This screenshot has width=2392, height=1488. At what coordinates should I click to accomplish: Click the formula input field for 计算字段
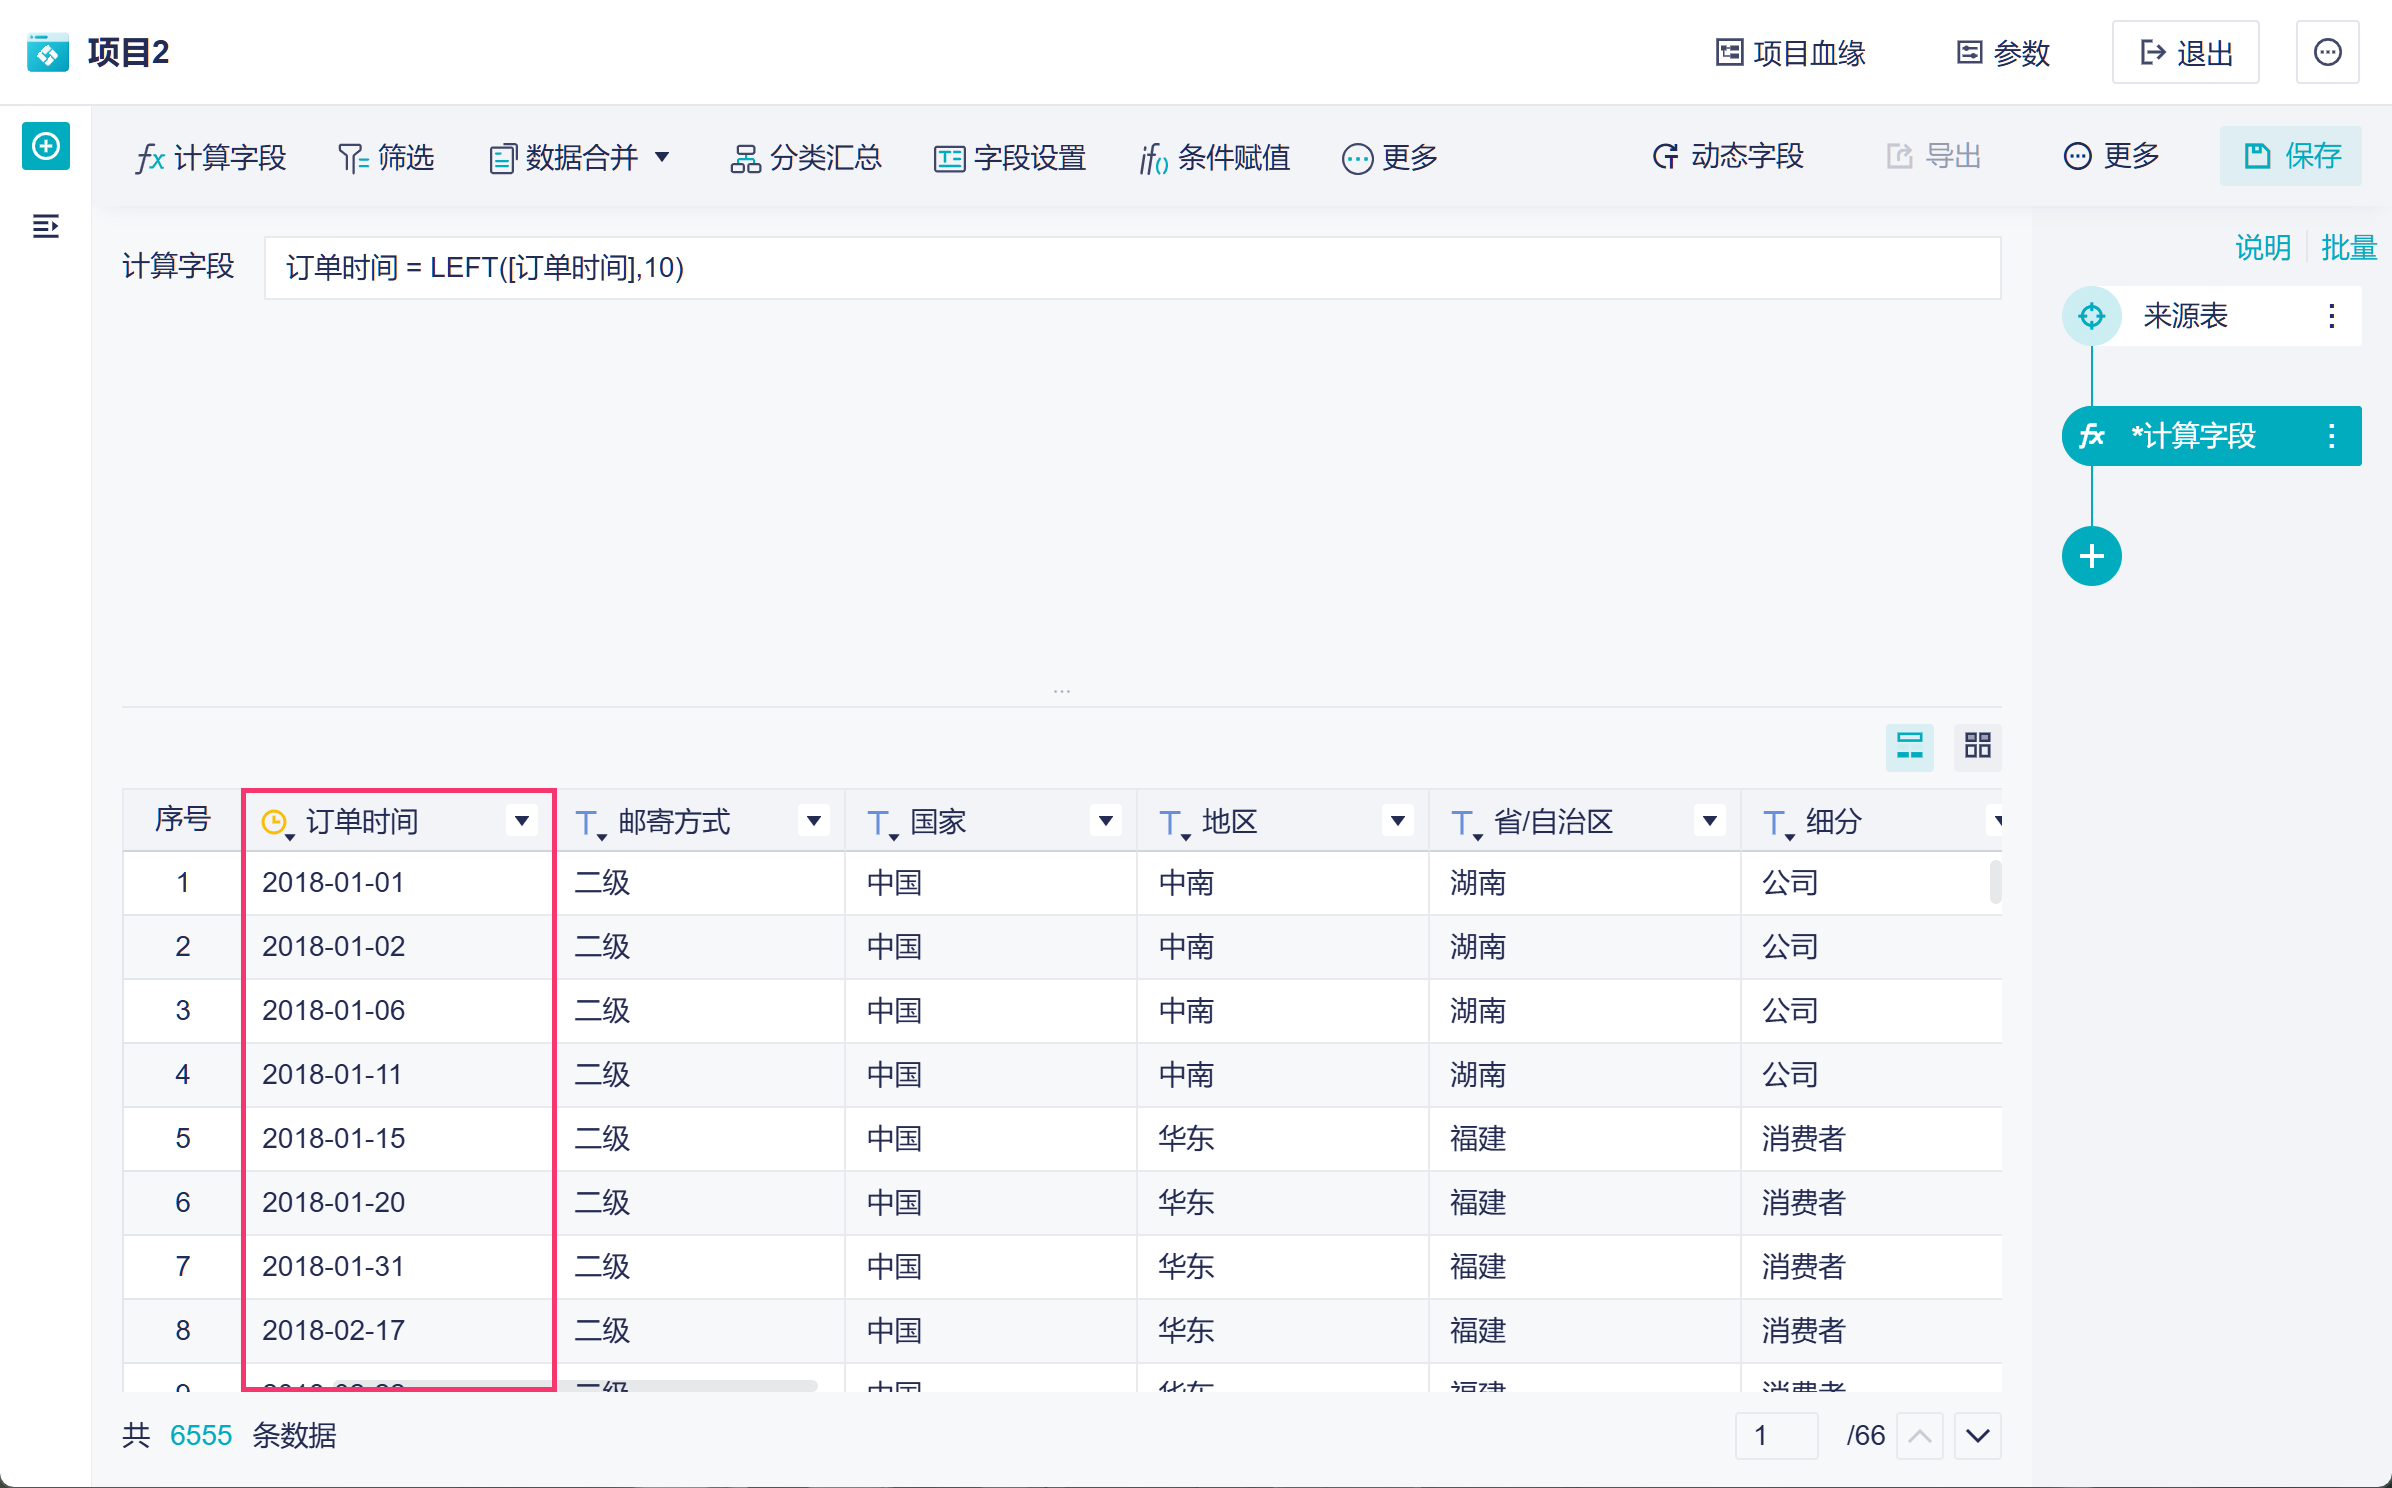pyautogui.click(x=1130, y=268)
